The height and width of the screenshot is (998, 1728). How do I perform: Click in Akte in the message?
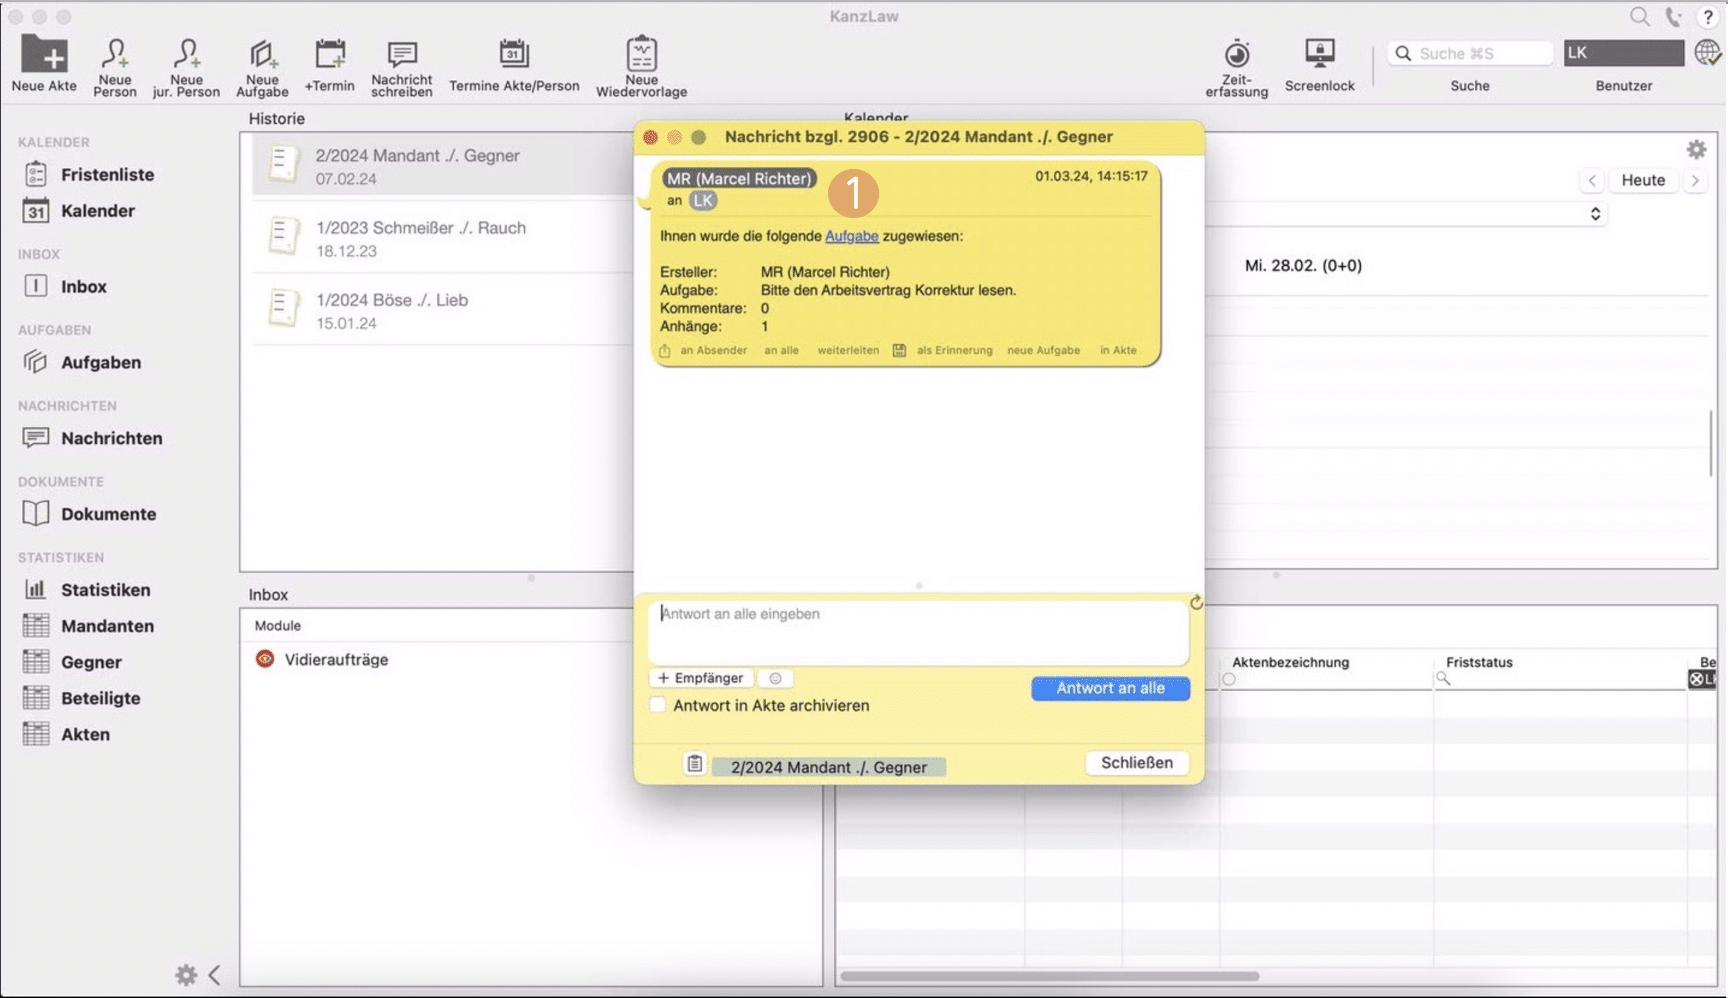1118,350
